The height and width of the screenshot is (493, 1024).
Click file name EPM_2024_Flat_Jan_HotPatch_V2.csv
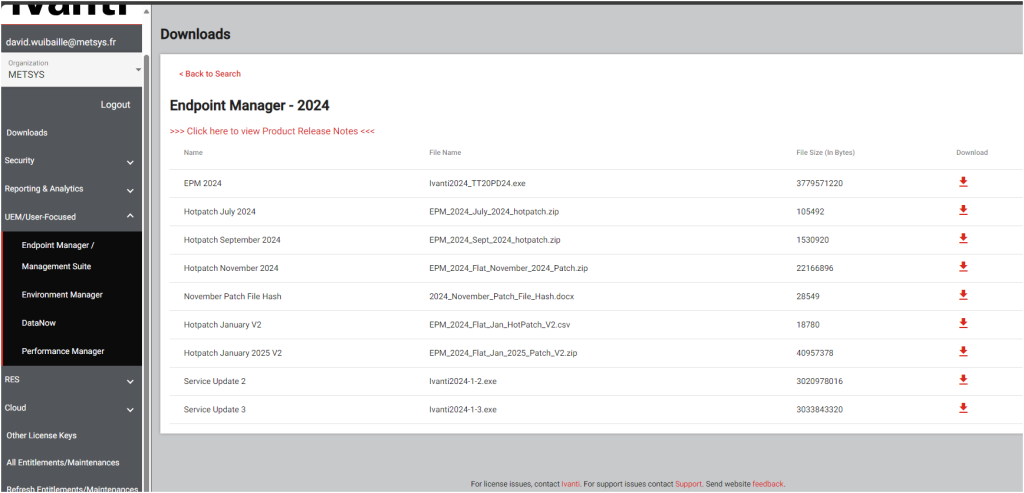501,325
